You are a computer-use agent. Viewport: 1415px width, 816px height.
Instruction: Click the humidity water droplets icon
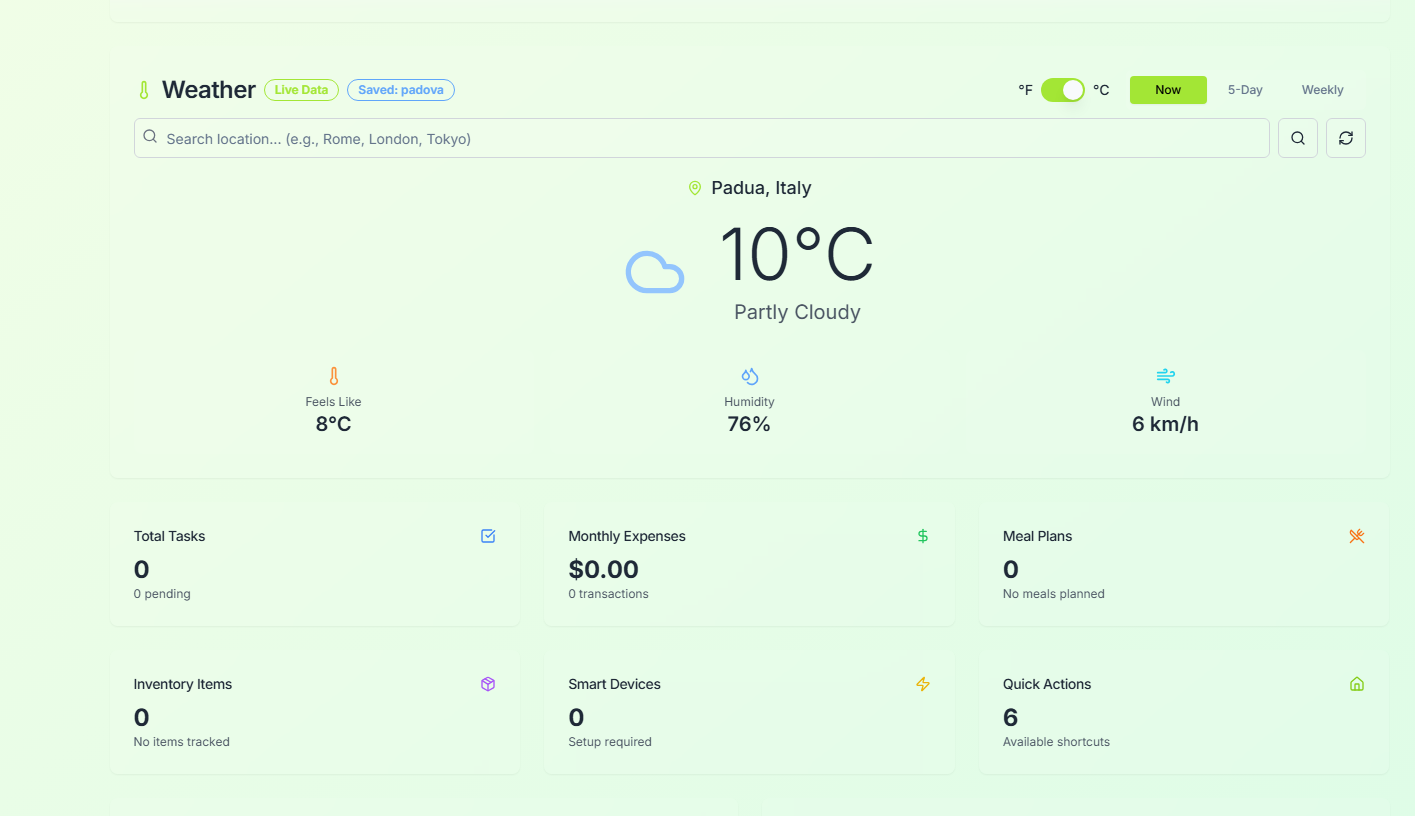tap(749, 375)
